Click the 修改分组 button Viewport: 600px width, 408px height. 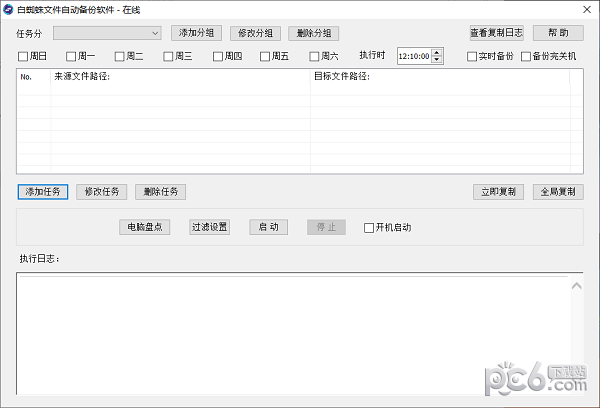click(x=256, y=33)
